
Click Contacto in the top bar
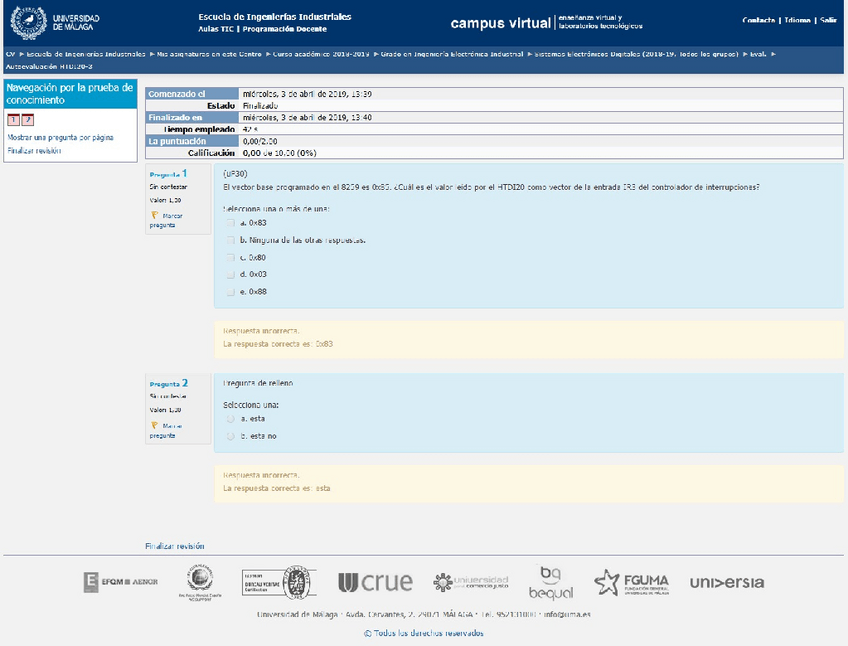(759, 20)
